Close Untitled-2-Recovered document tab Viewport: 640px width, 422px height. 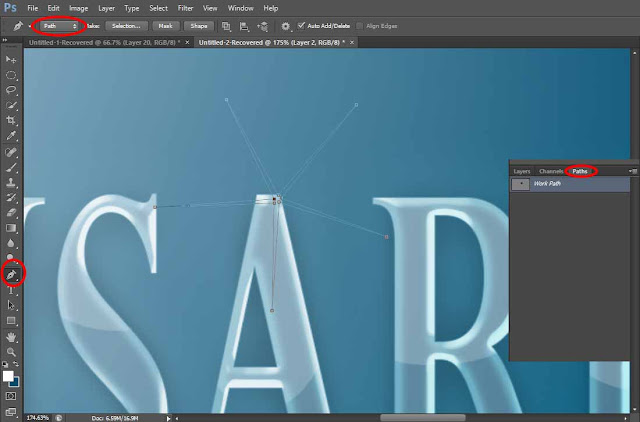[352, 42]
